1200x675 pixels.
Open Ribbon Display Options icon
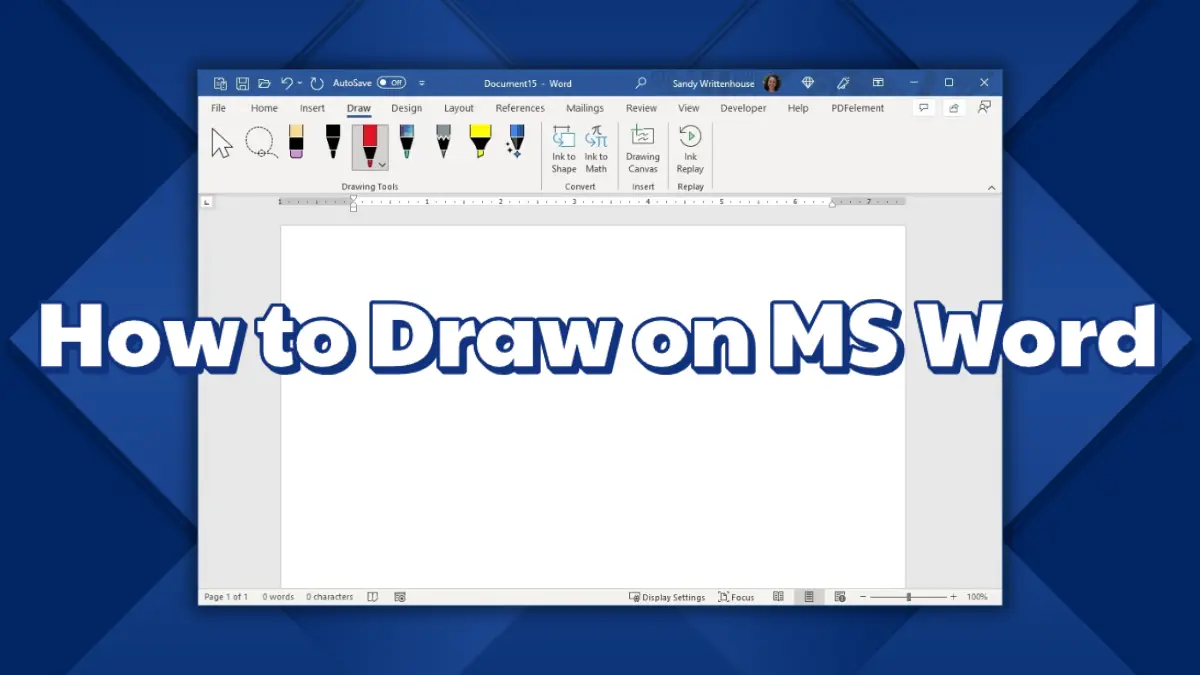click(878, 83)
